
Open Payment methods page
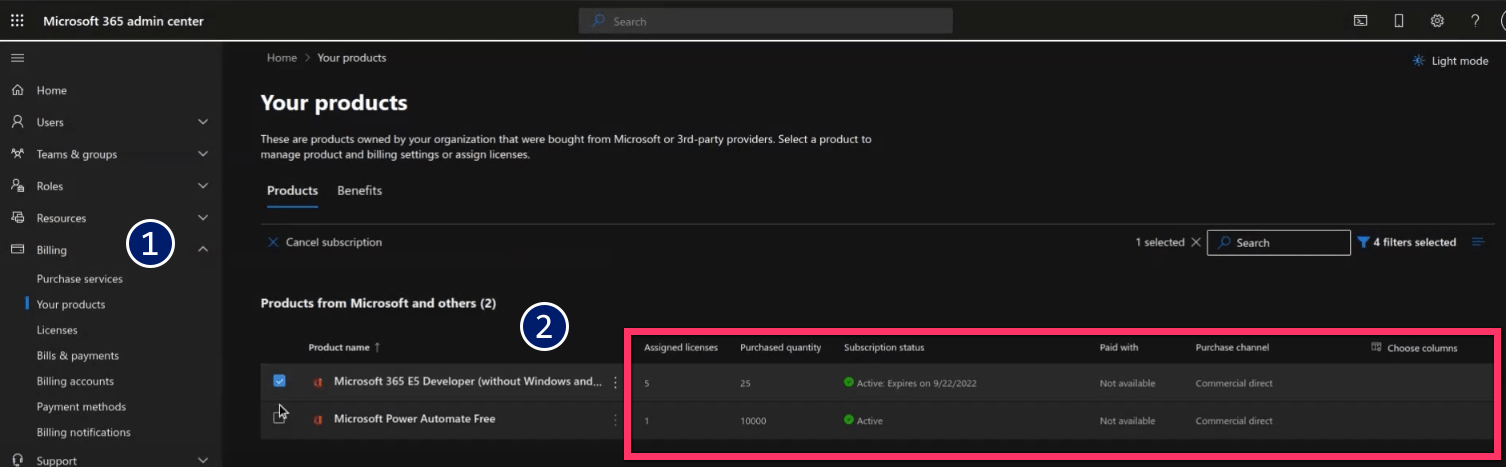(81, 407)
